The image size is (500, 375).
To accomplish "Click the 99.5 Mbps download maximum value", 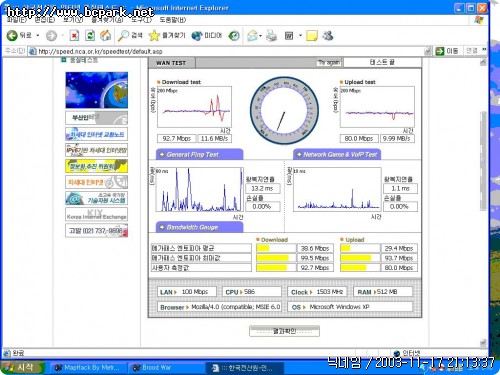I will tap(315, 258).
